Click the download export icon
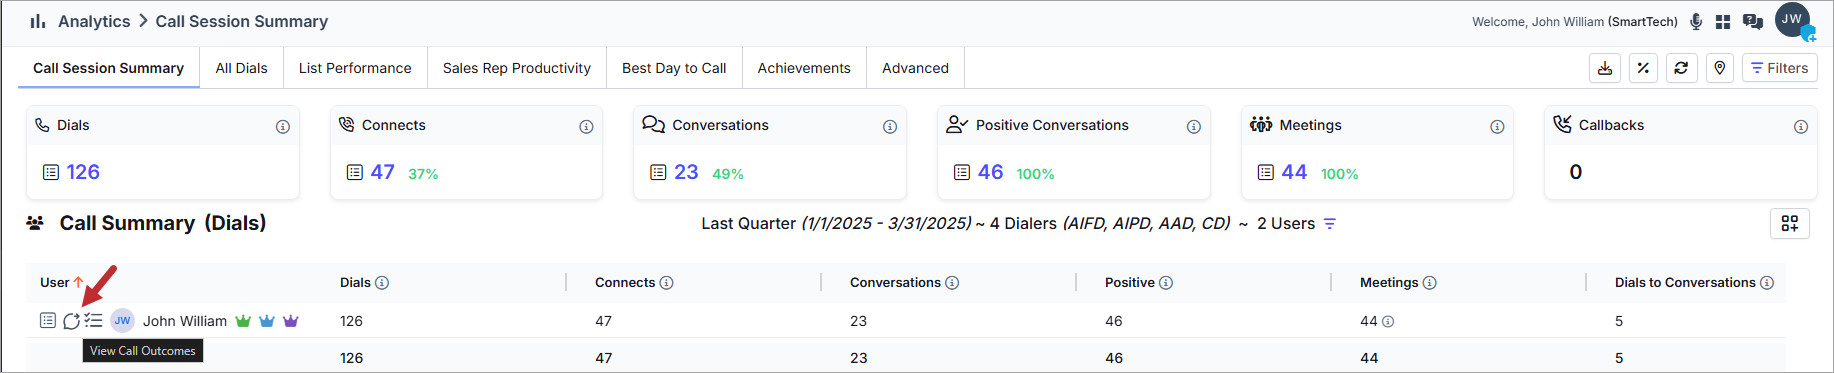 tap(1604, 68)
